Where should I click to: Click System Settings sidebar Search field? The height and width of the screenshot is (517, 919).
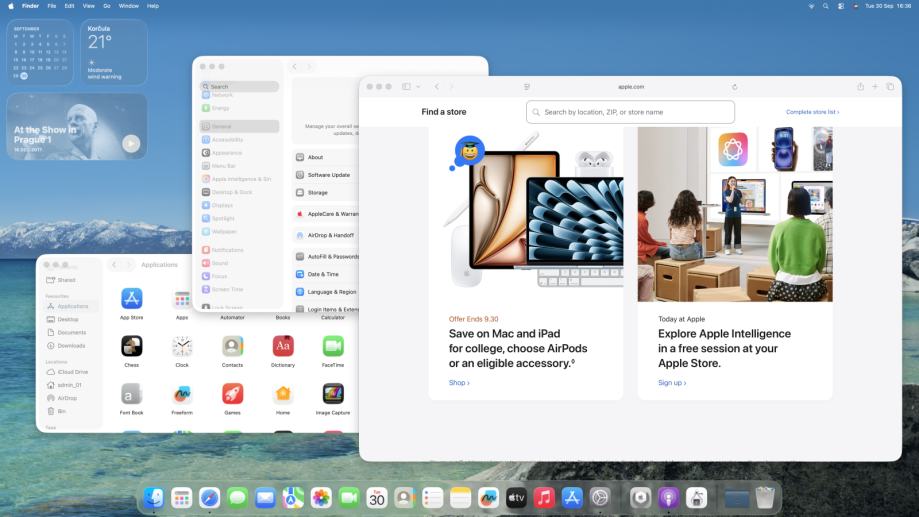click(239, 86)
